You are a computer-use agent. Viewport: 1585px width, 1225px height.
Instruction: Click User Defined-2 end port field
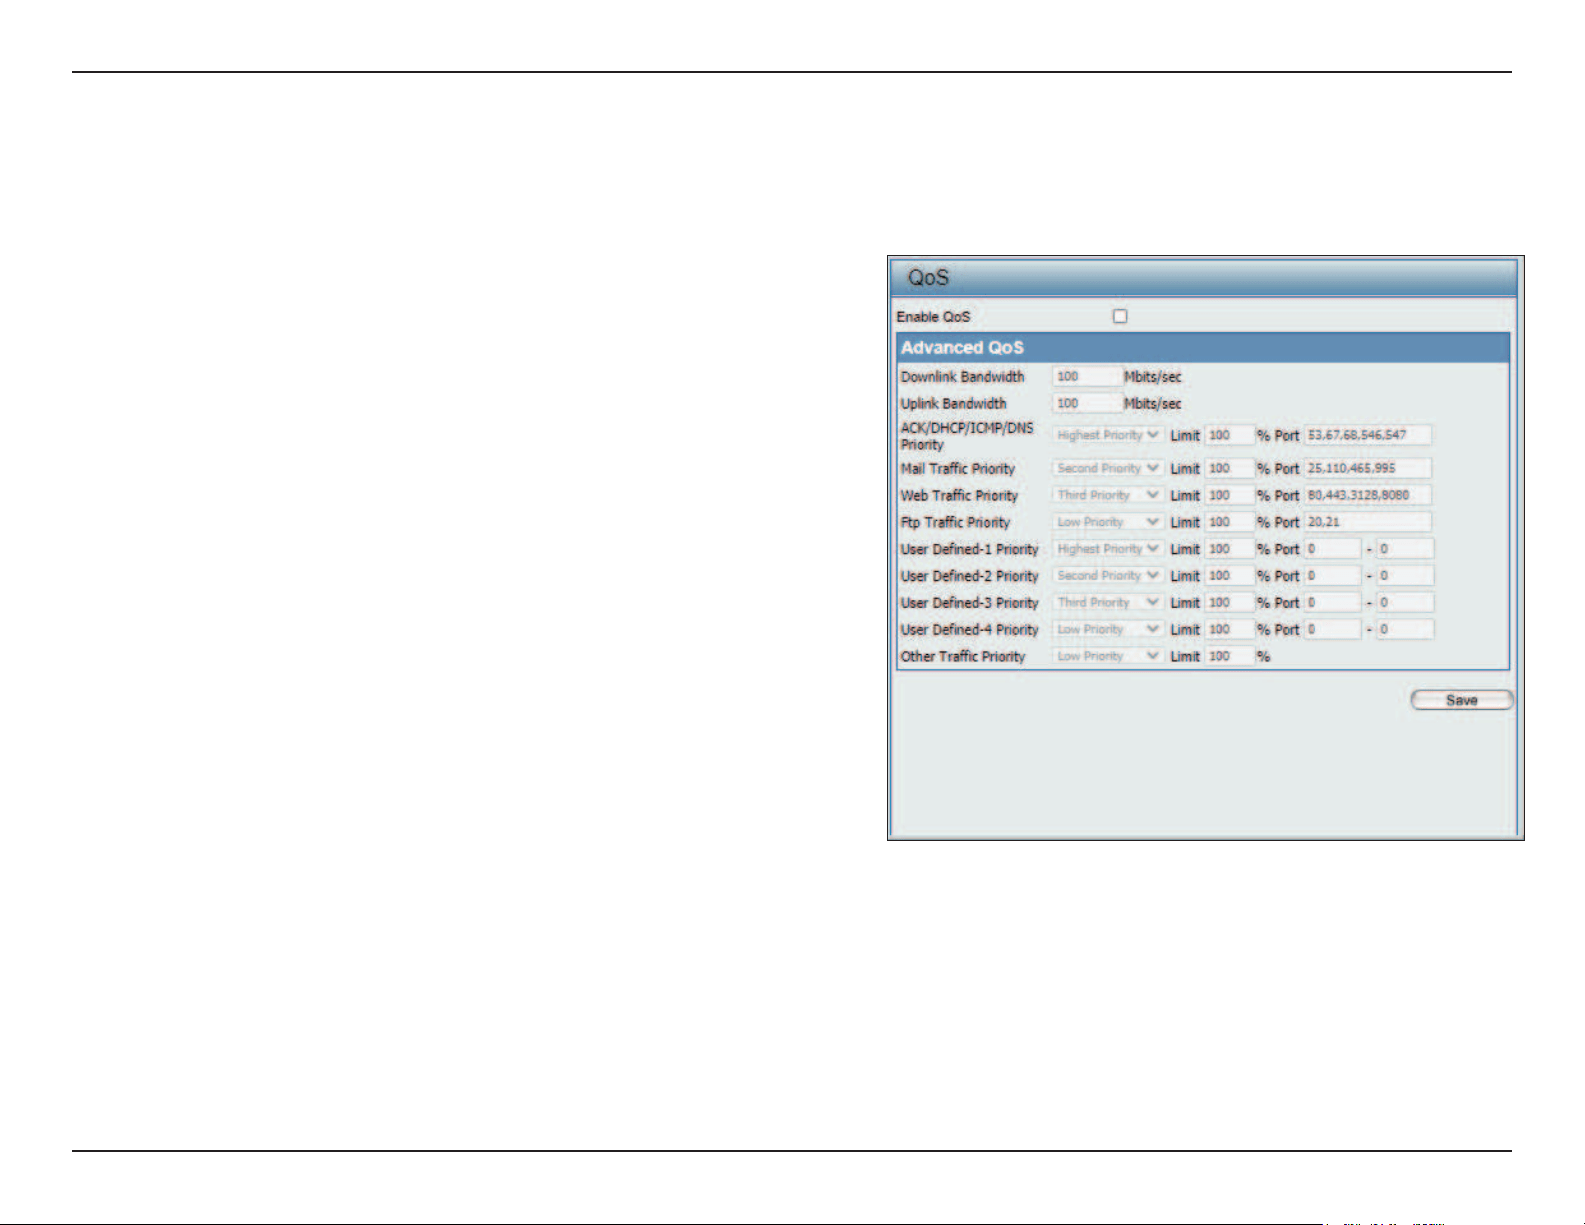coord(1405,576)
